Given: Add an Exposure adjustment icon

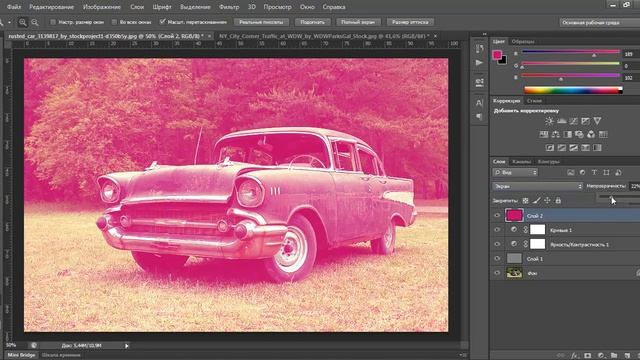Looking at the screenshot, I should 585,121.
